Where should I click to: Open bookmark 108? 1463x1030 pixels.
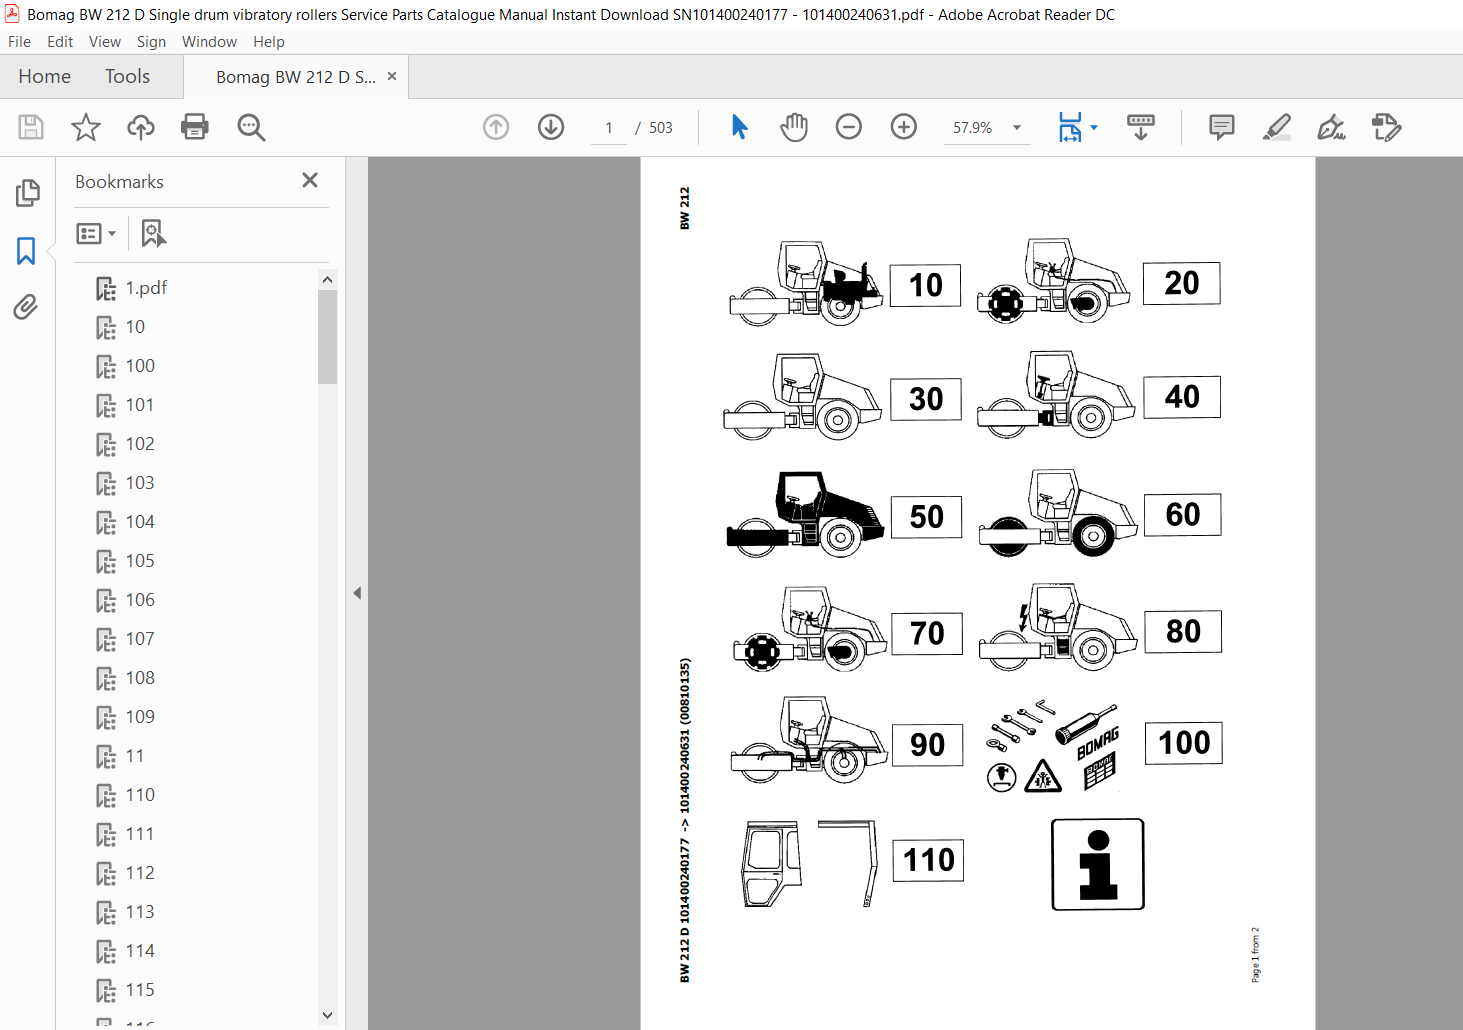pos(140,678)
